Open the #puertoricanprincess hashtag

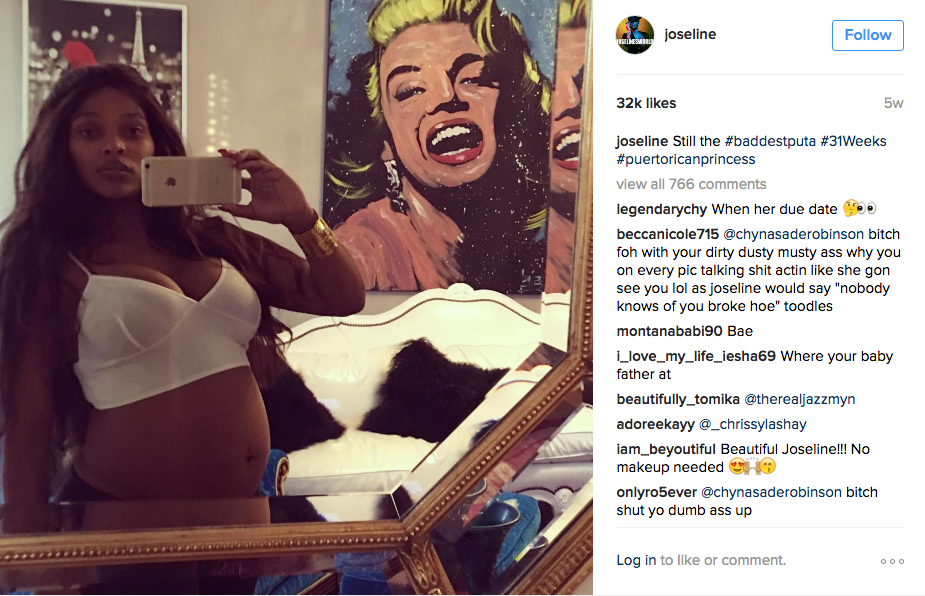point(685,159)
